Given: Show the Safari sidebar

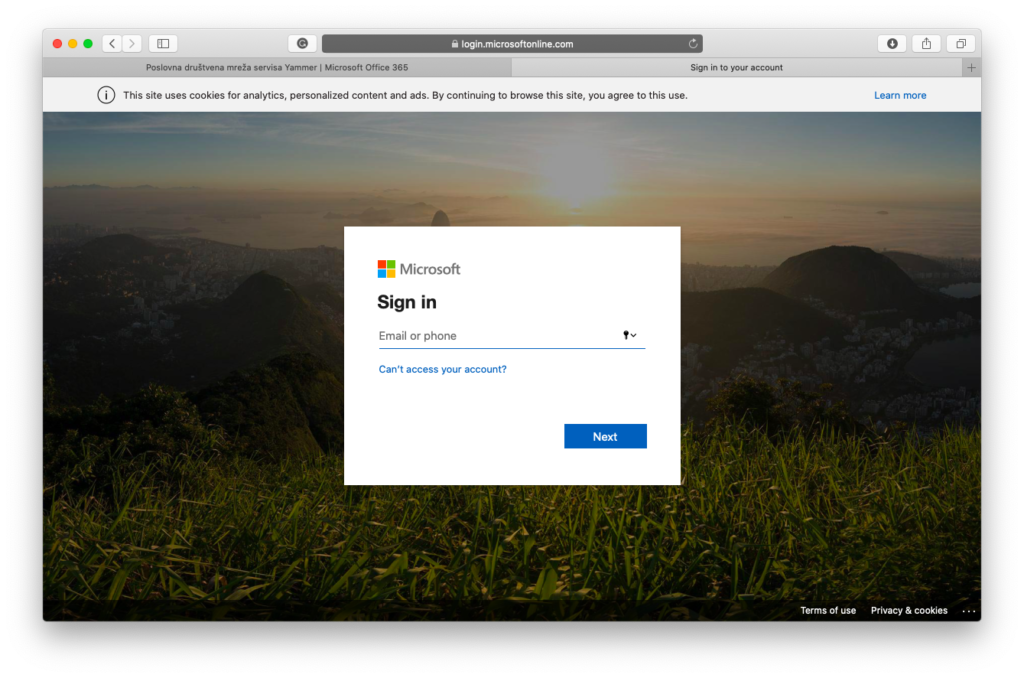Looking at the screenshot, I should coord(163,44).
